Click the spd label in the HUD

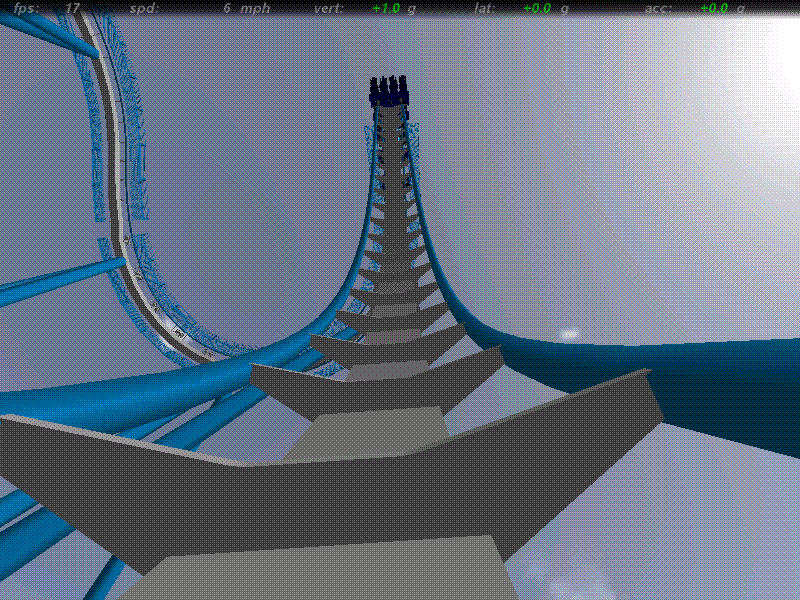[144, 9]
